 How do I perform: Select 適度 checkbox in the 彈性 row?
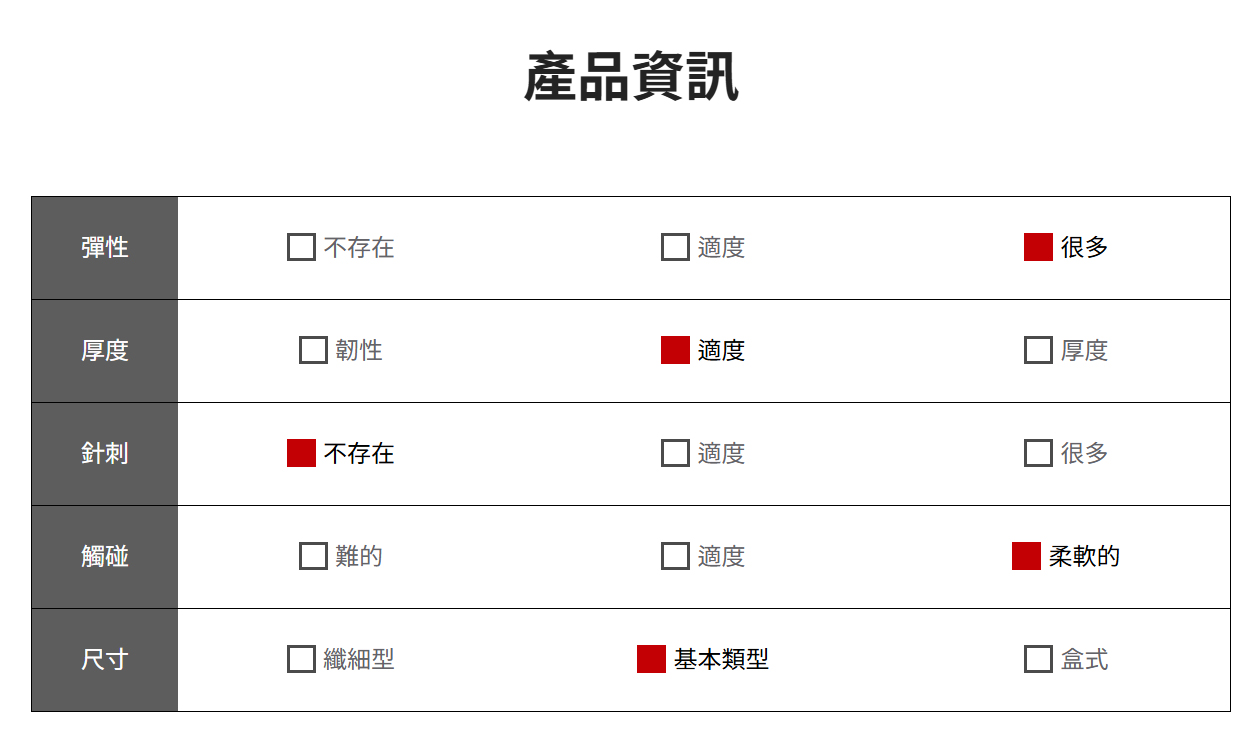point(675,247)
